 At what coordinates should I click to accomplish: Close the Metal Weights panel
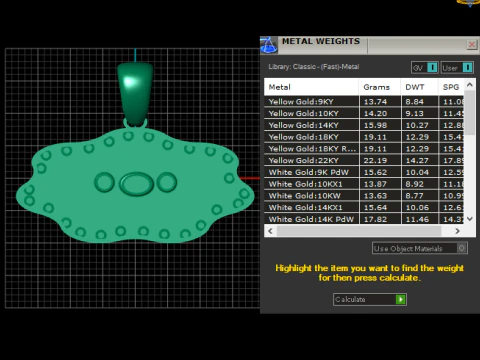(472, 44)
